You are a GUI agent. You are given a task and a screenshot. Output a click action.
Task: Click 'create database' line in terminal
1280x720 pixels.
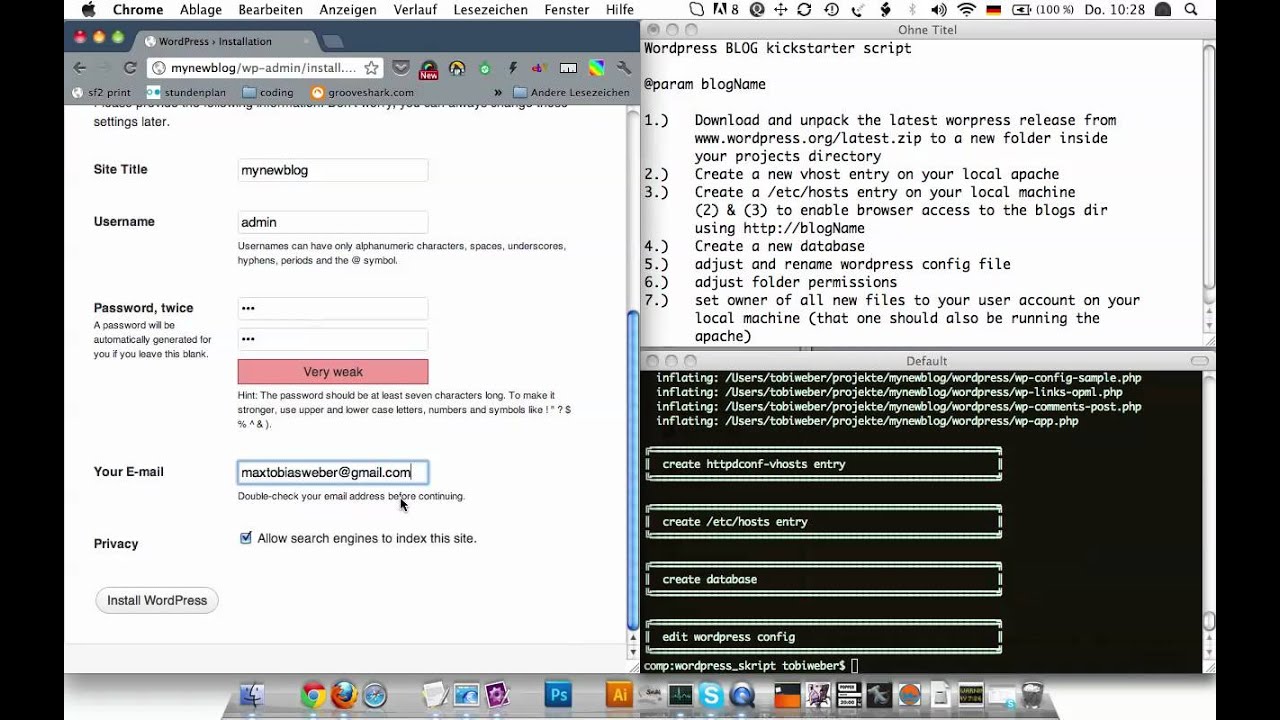pyautogui.click(x=709, y=579)
